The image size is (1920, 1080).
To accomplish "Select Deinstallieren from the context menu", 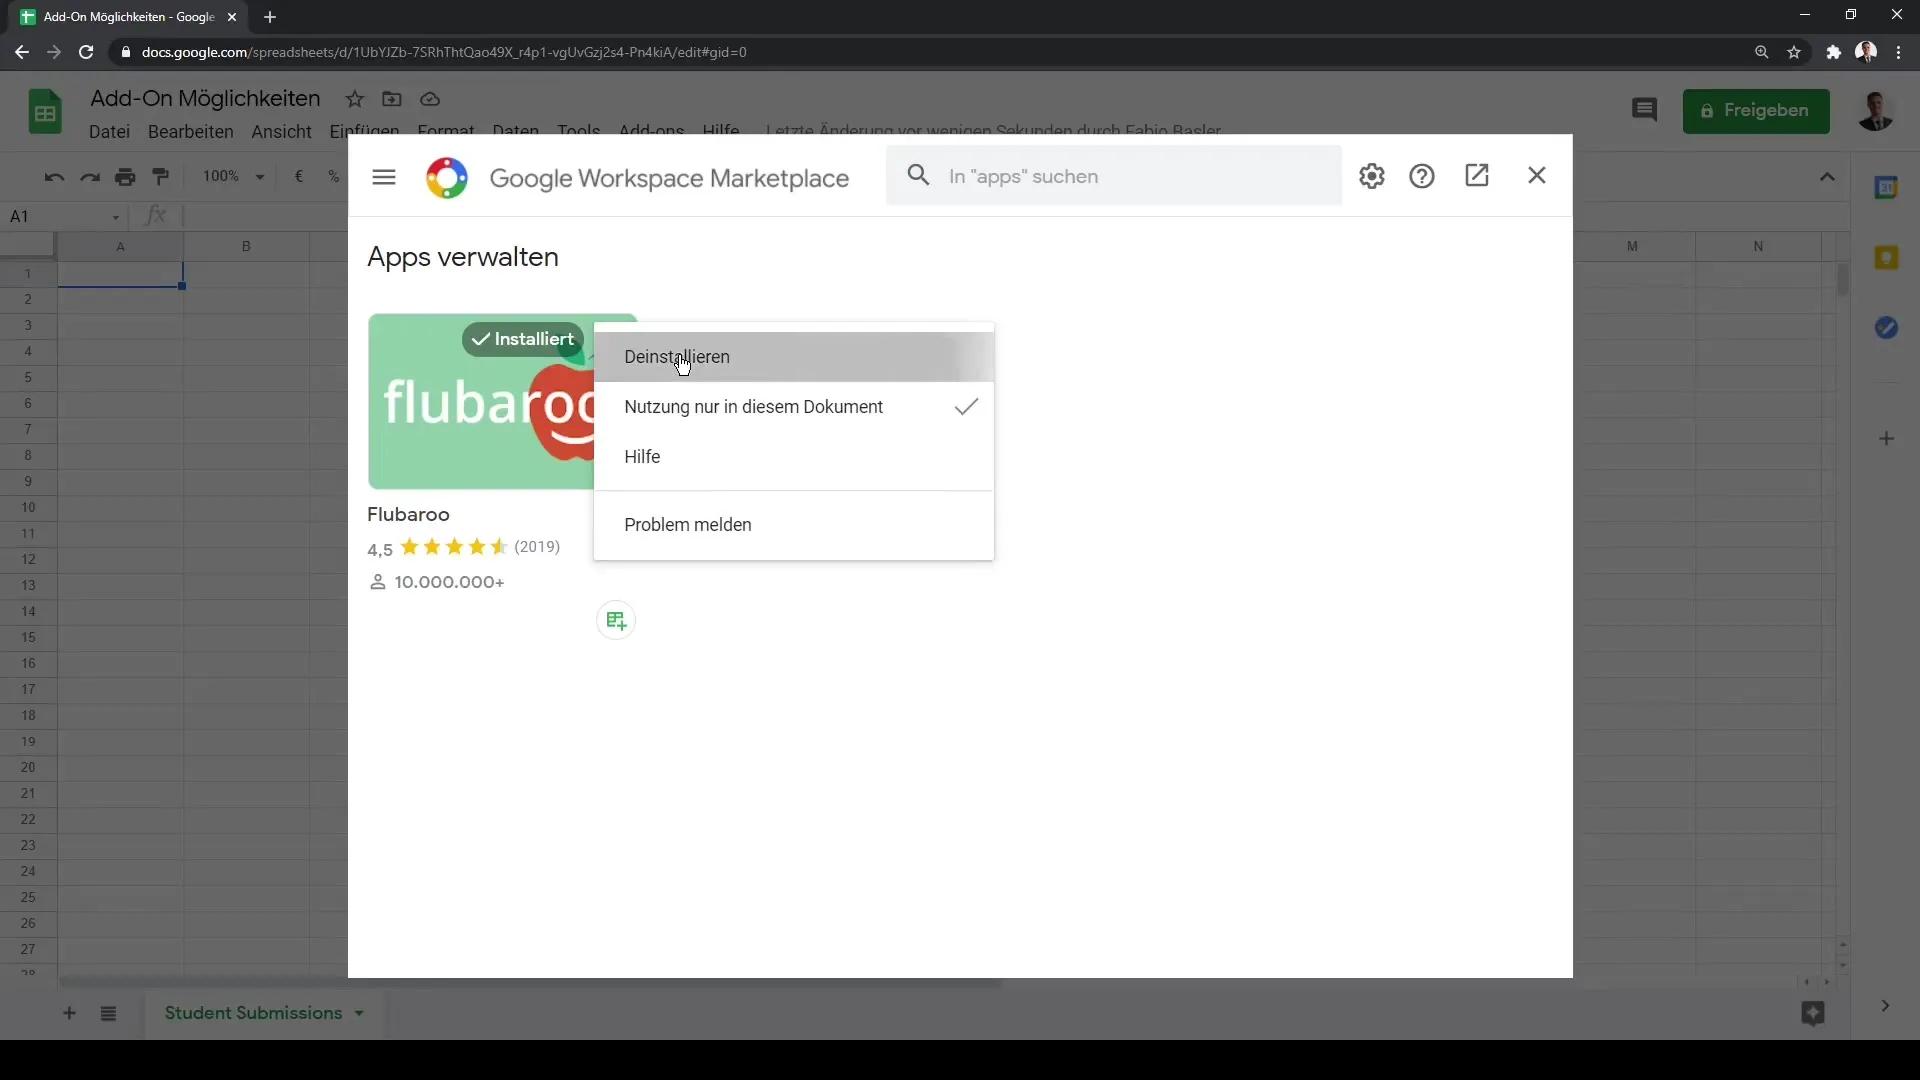I will click(x=794, y=357).
